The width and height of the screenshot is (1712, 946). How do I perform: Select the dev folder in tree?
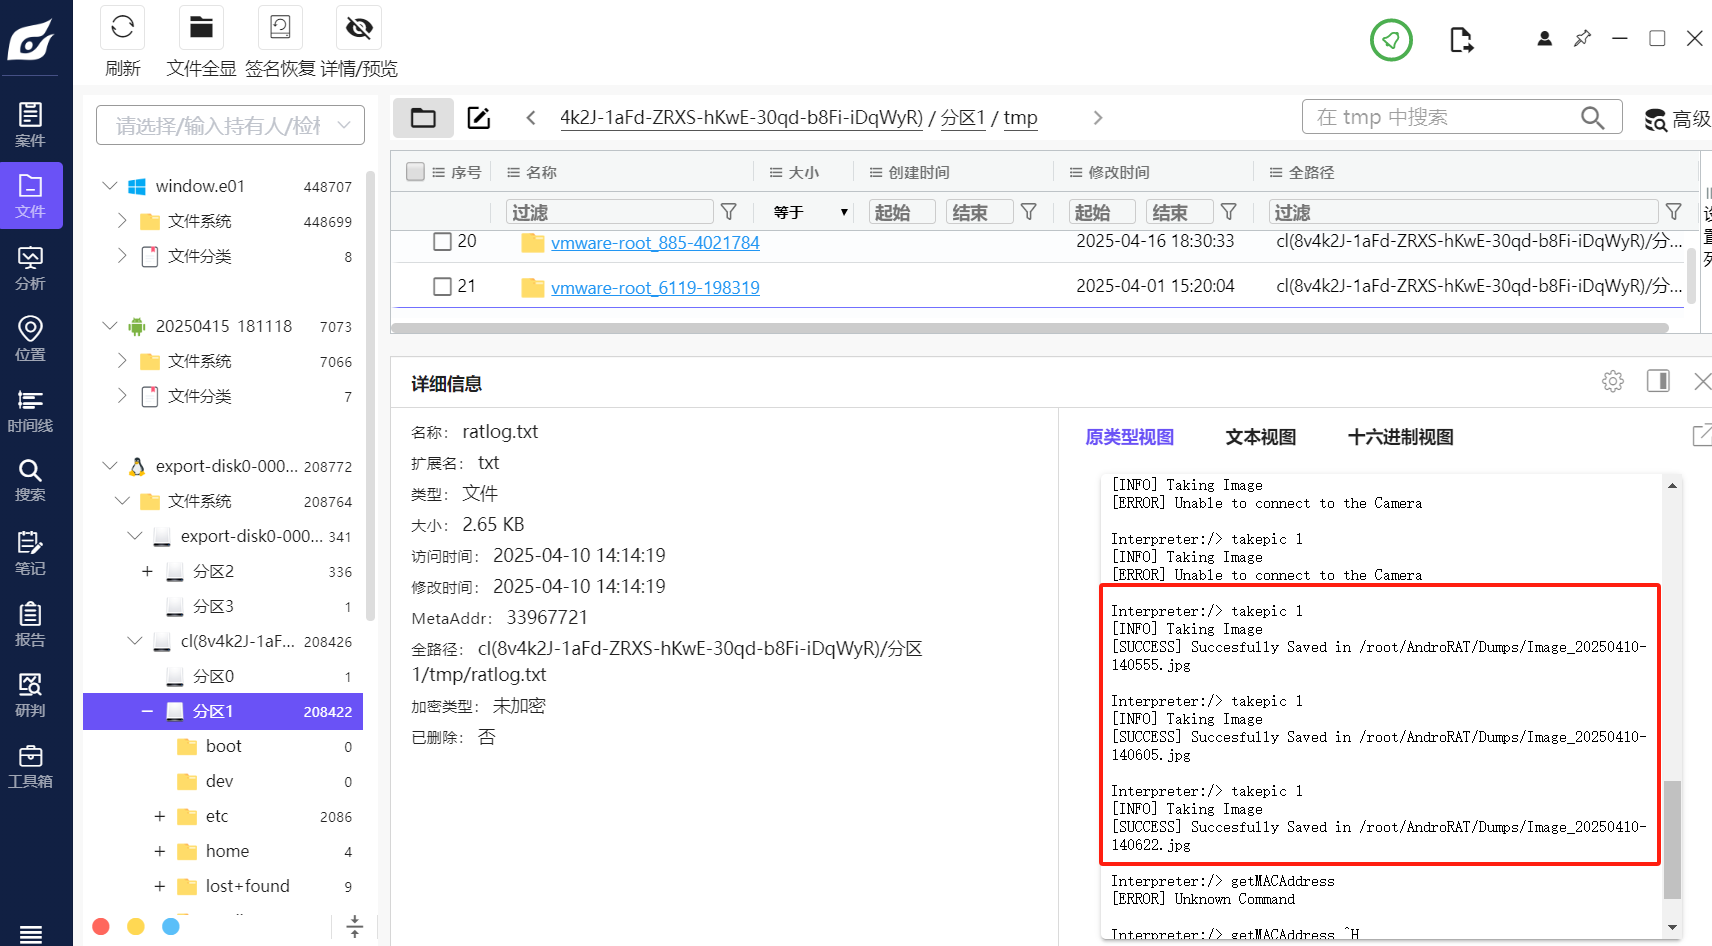point(220,781)
